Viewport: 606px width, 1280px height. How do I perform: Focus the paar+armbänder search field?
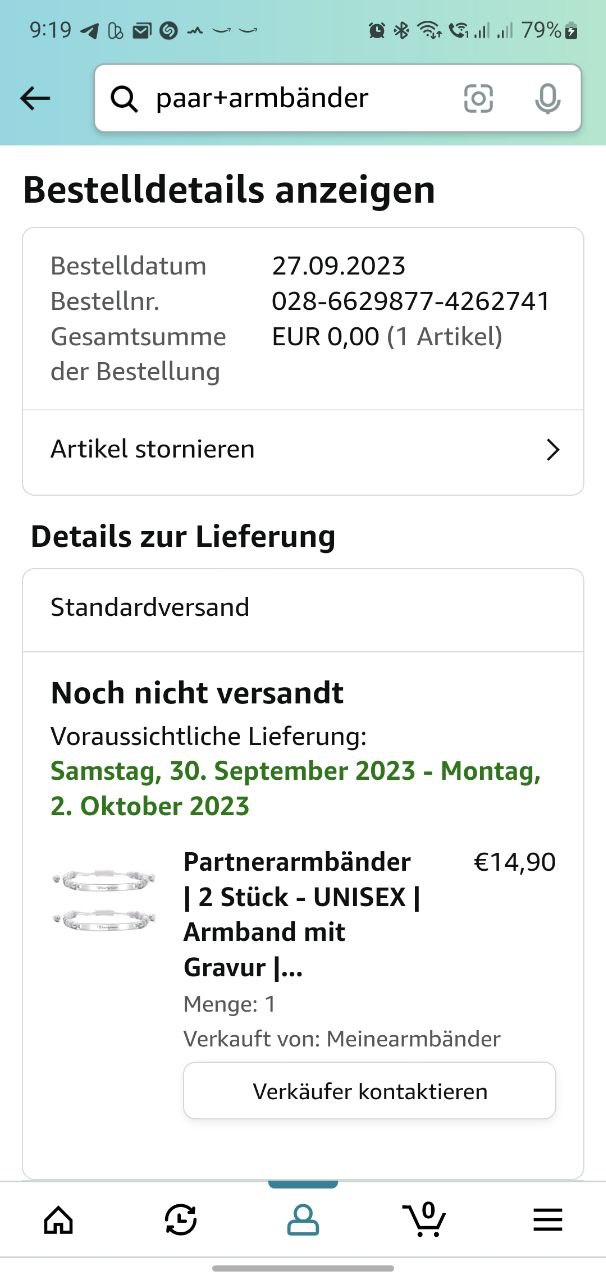[x=290, y=98]
